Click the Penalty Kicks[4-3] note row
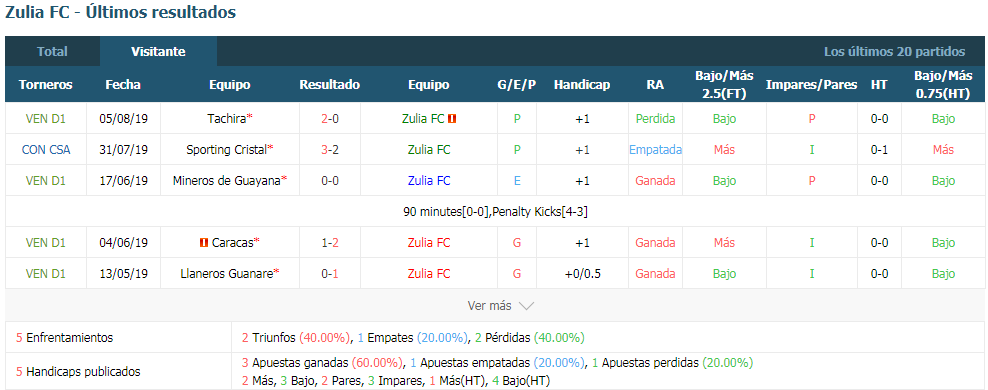The image size is (988, 390). point(494,212)
